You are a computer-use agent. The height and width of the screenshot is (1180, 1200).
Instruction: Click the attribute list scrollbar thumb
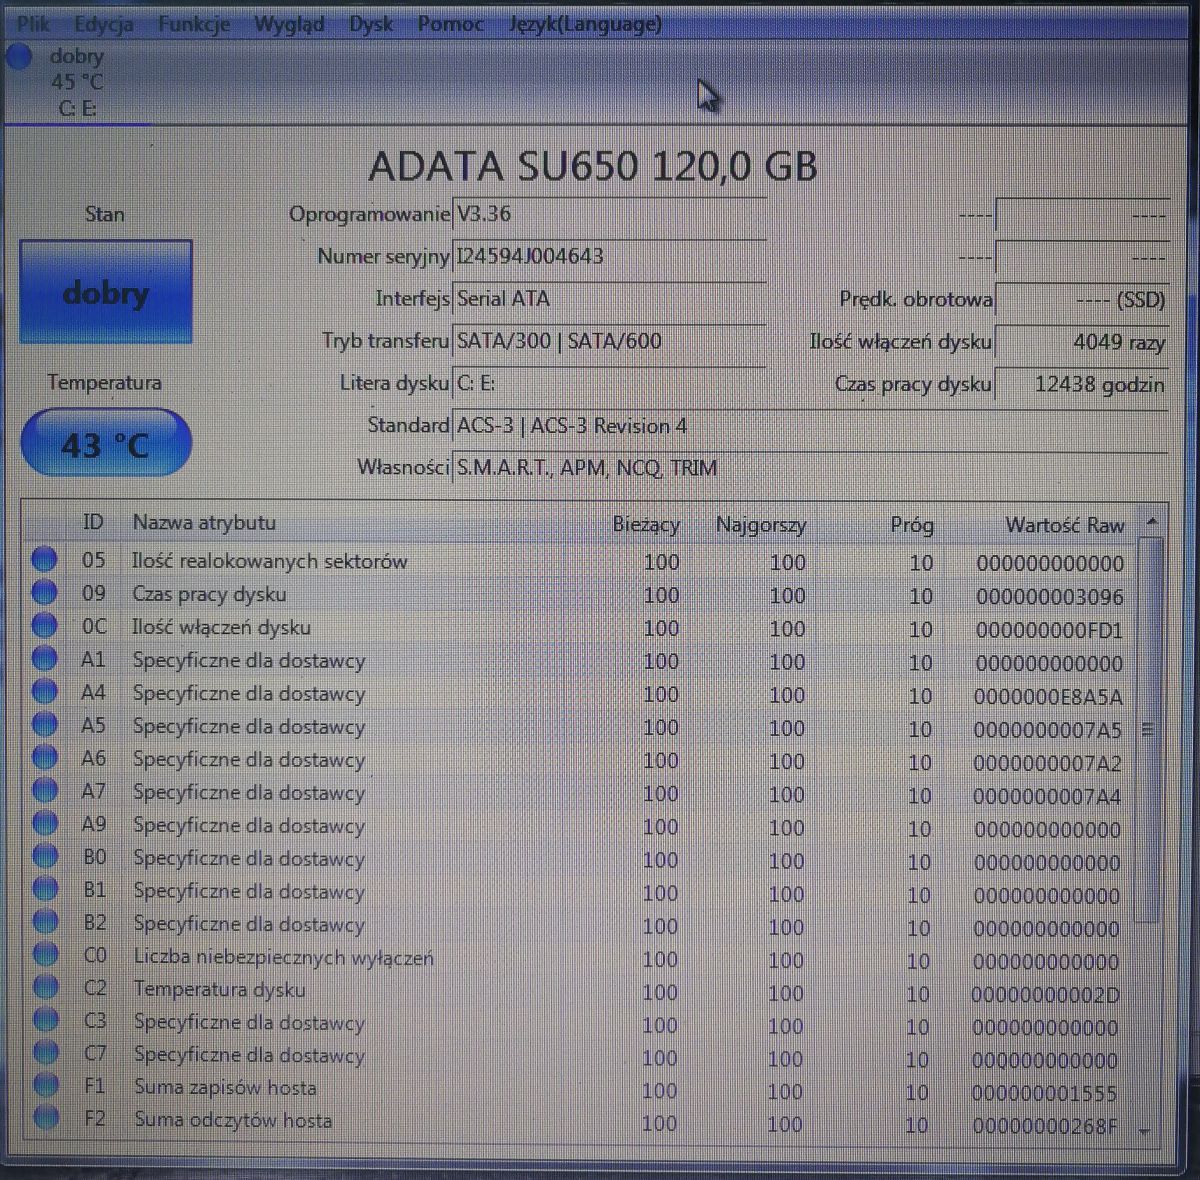pyautogui.click(x=1148, y=728)
